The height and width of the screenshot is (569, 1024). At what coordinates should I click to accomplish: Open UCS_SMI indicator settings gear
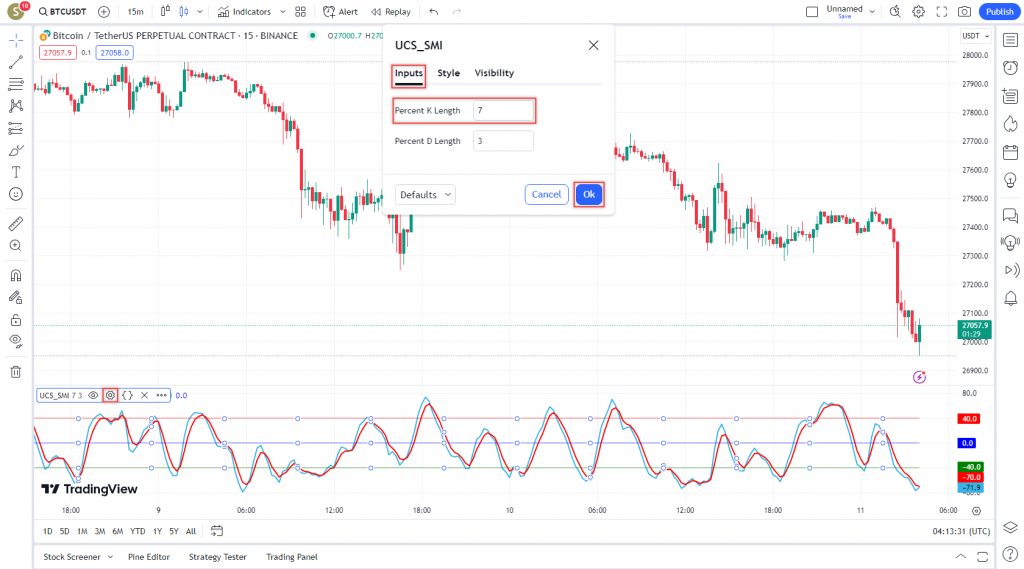110,395
